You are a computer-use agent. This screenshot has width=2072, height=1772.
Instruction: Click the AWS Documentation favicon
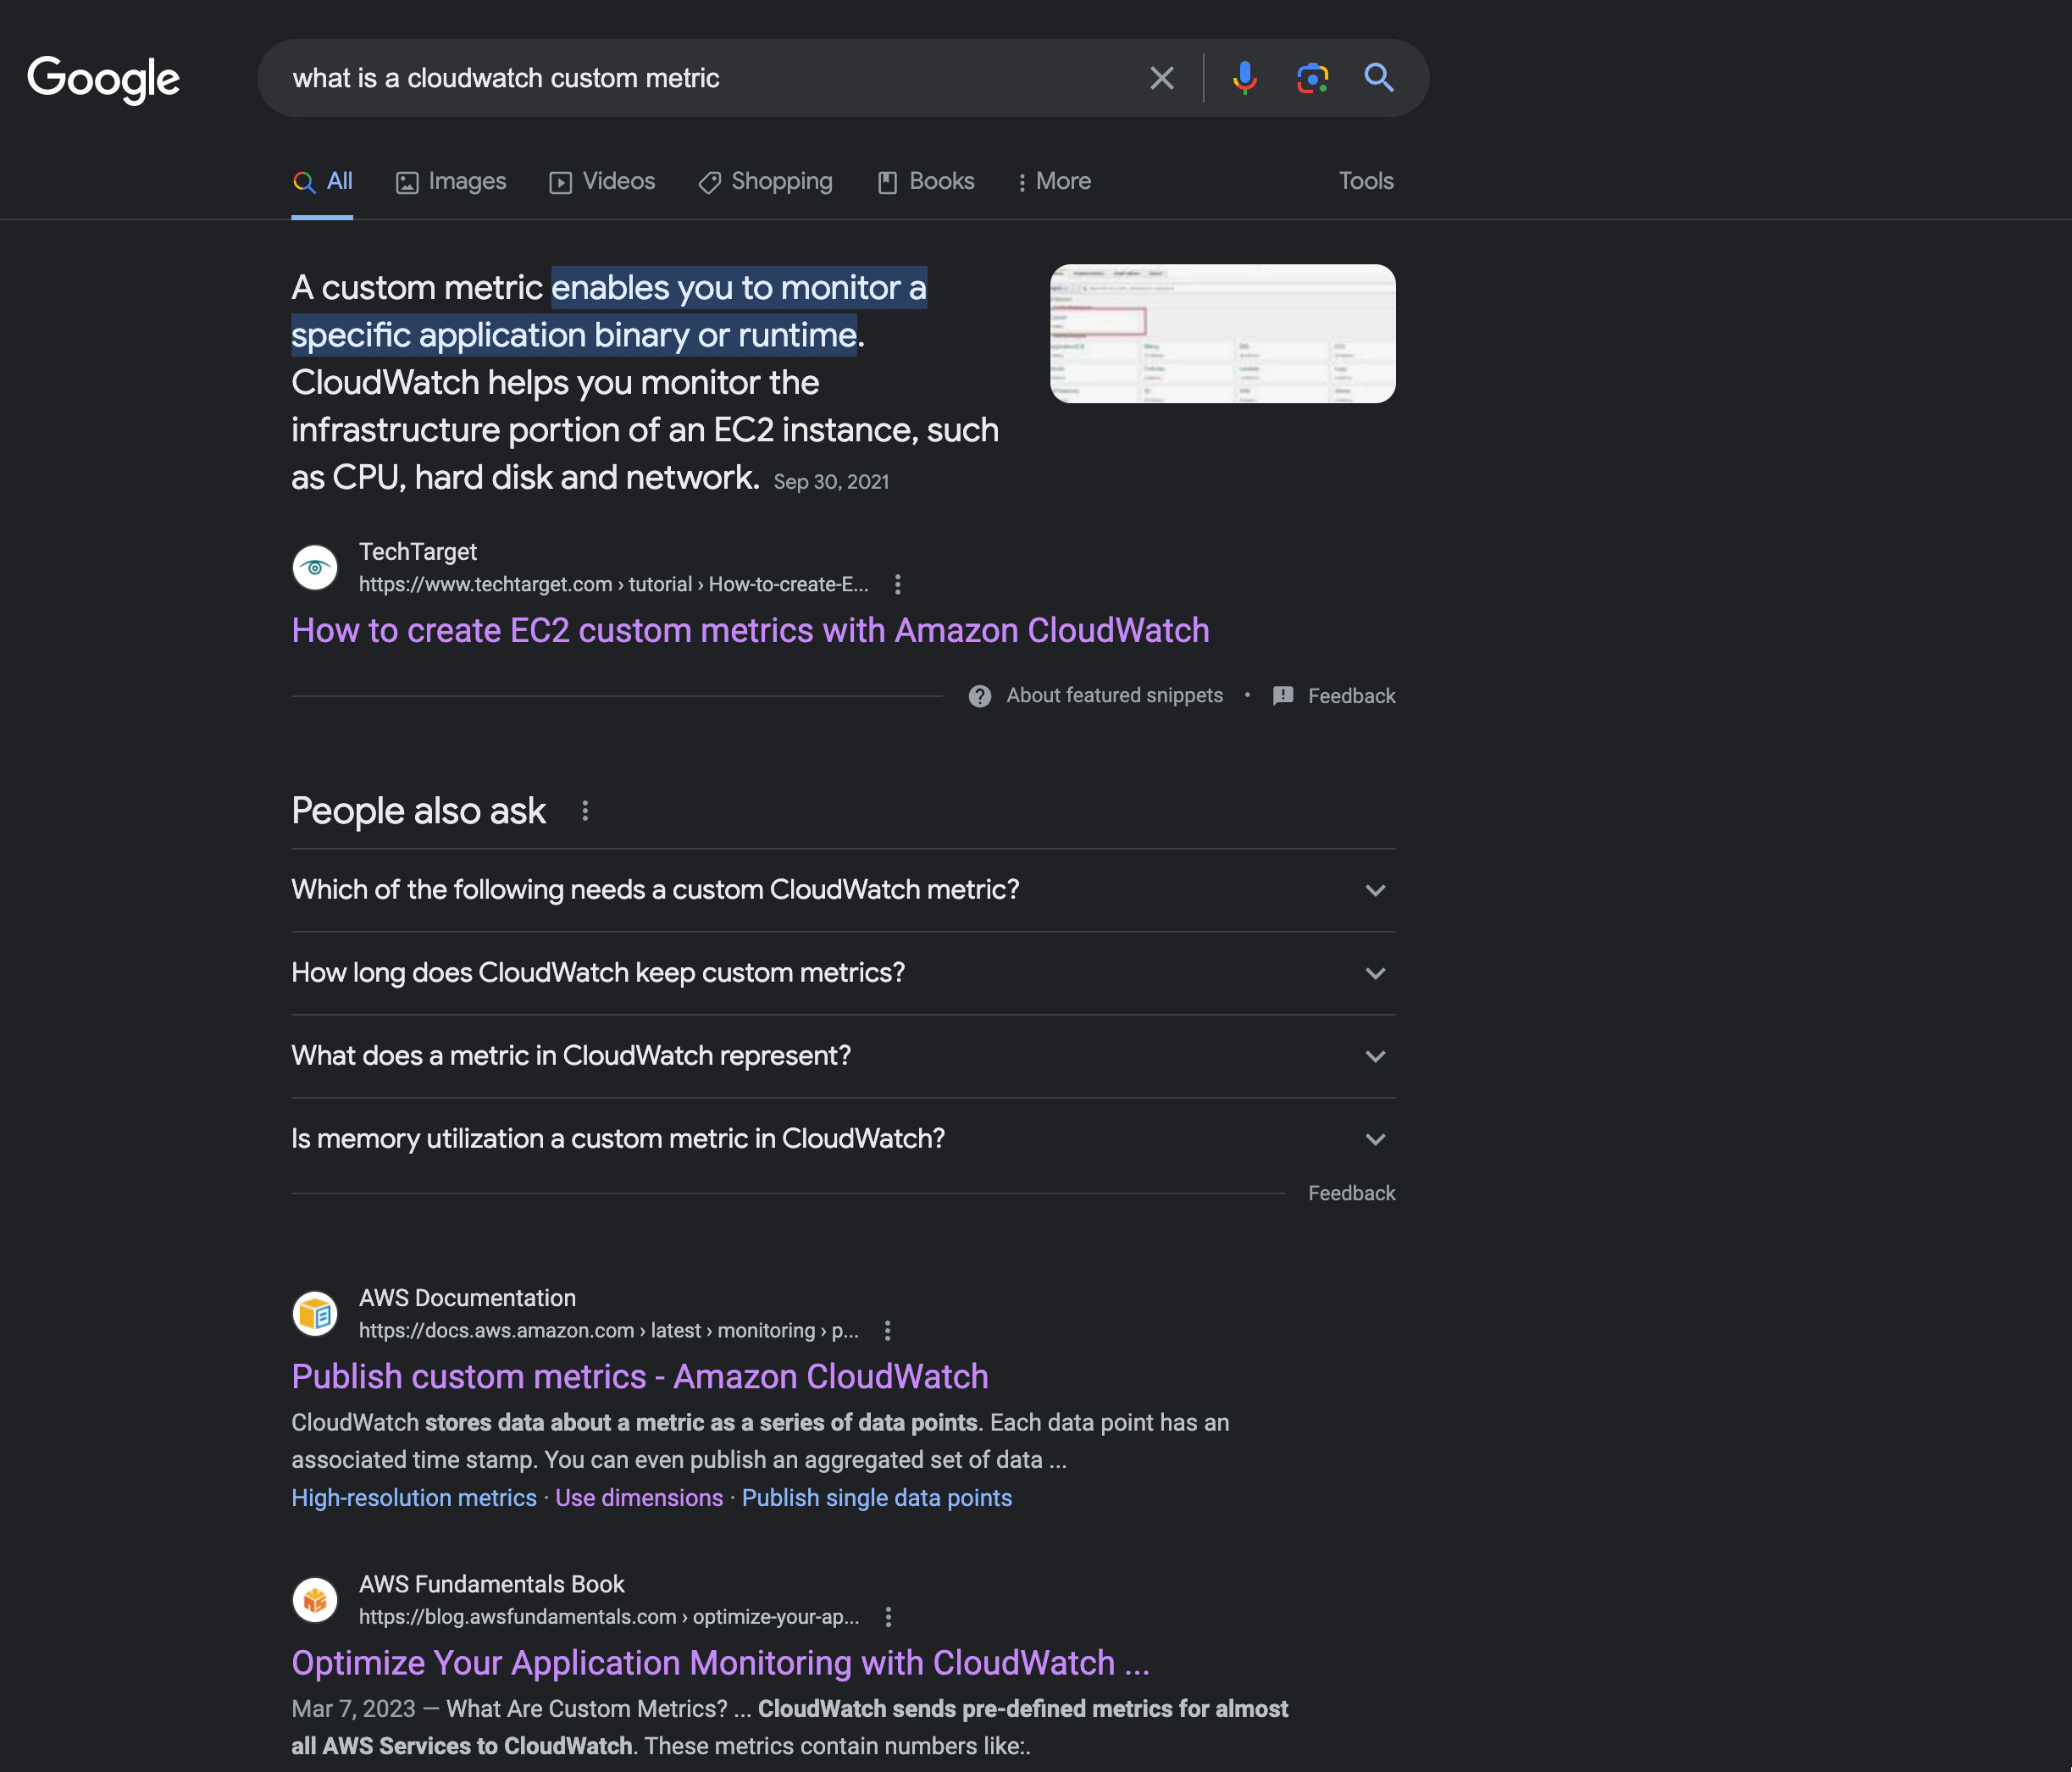coord(315,1314)
